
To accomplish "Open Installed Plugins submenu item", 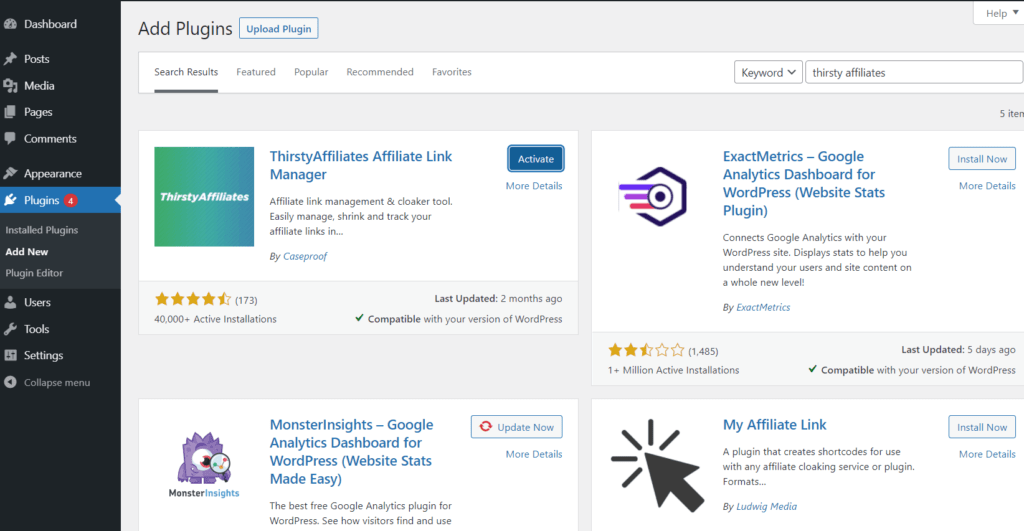I will pyautogui.click(x=41, y=230).
